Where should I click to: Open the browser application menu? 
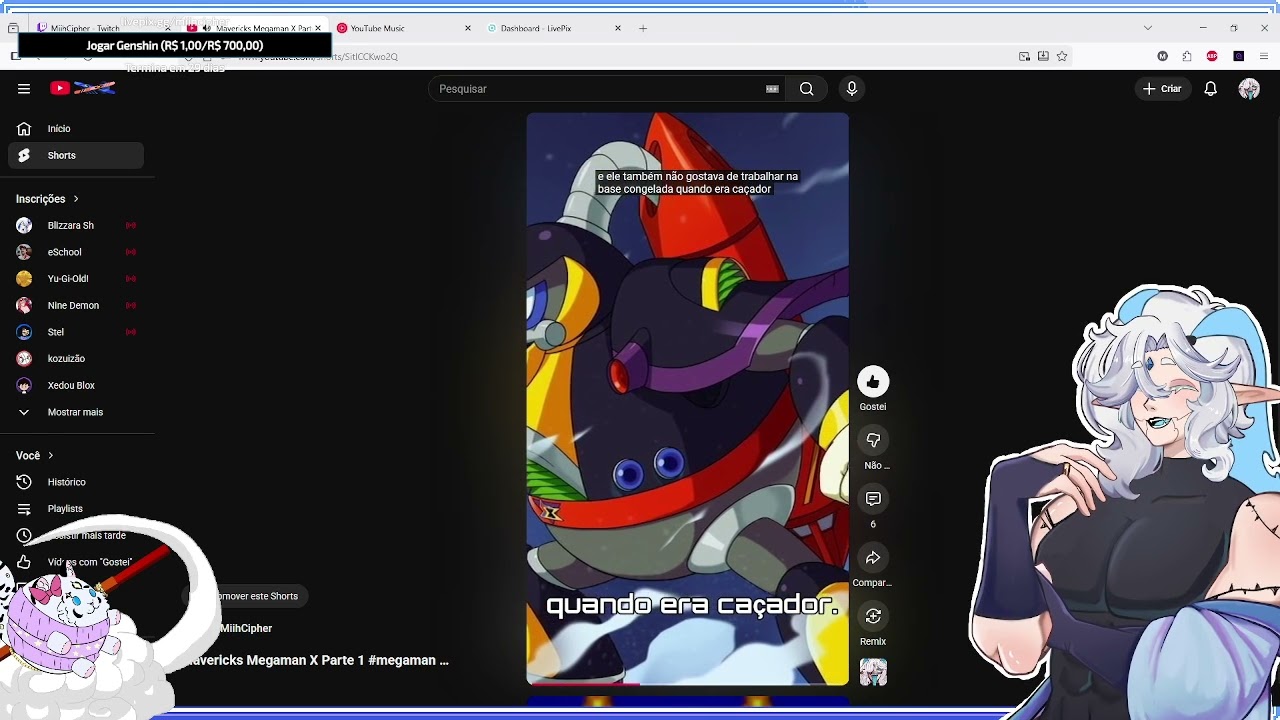(x=1264, y=56)
